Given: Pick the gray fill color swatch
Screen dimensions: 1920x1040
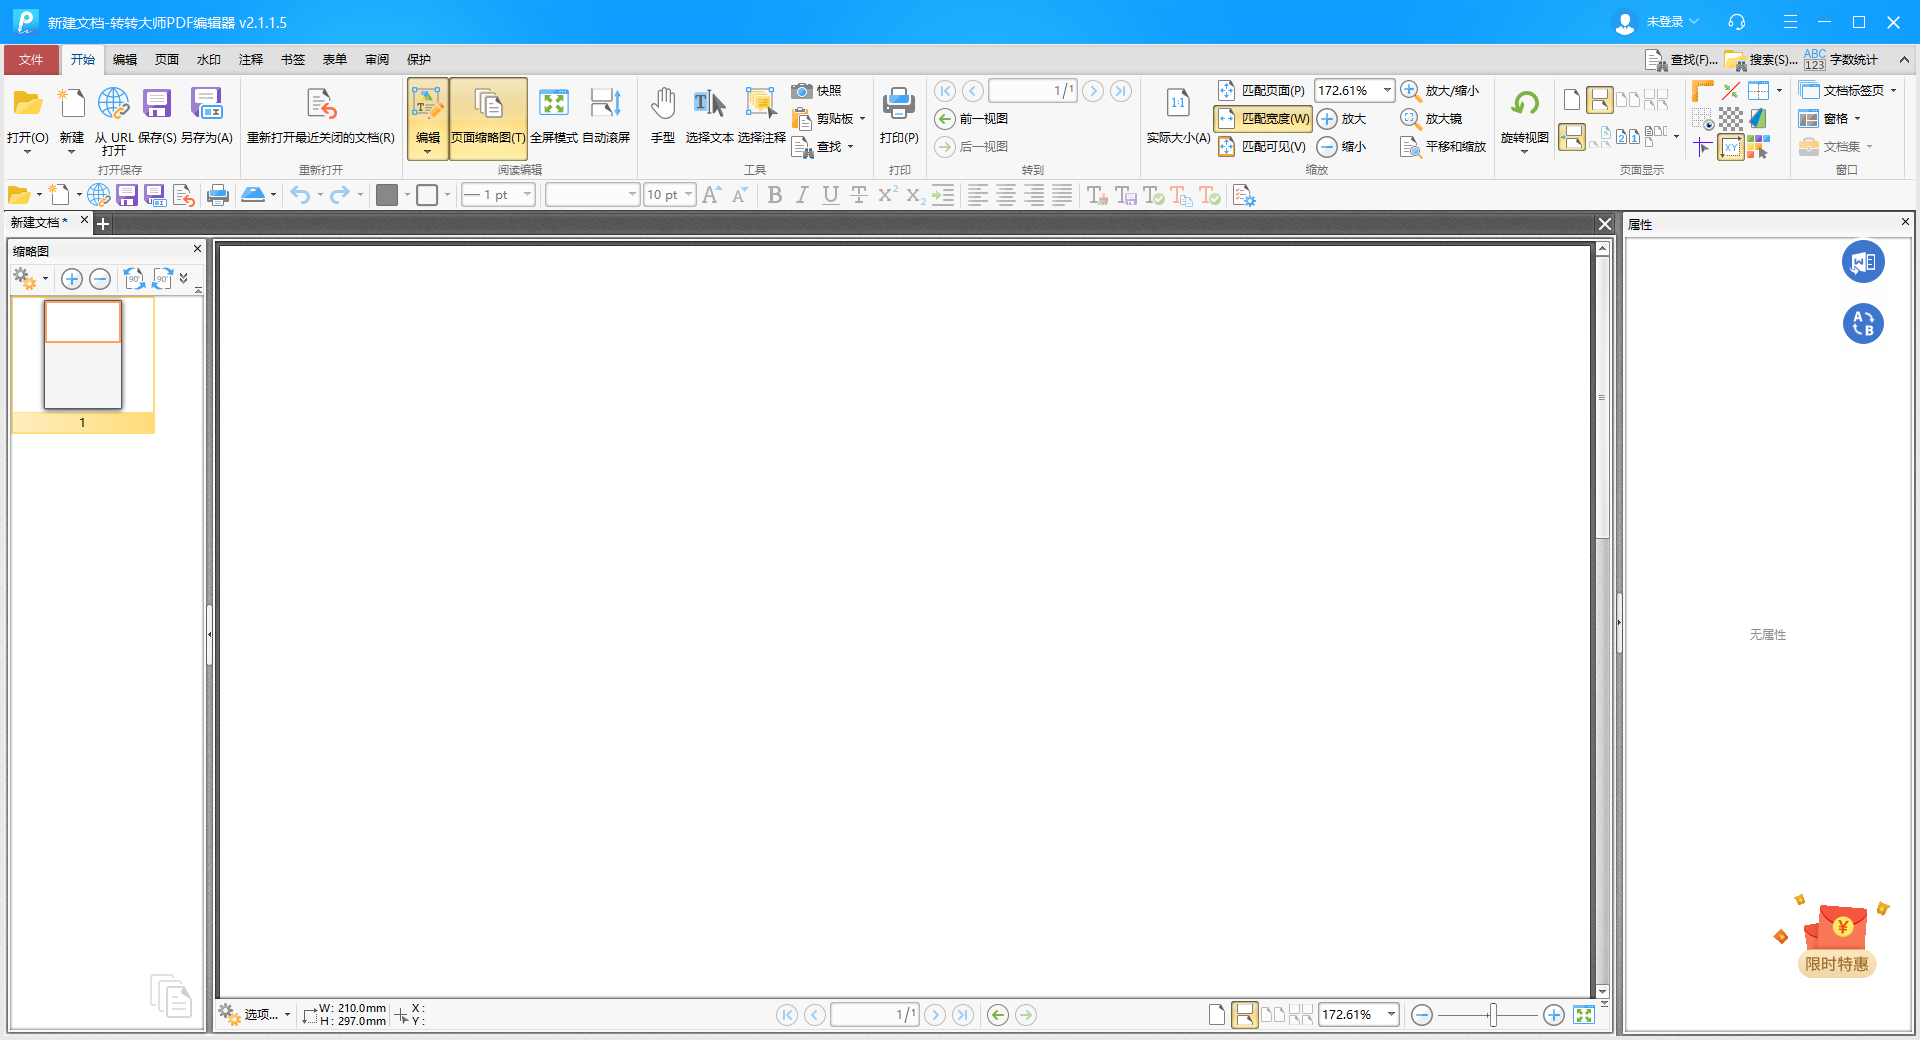Looking at the screenshot, I should pos(387,195).
